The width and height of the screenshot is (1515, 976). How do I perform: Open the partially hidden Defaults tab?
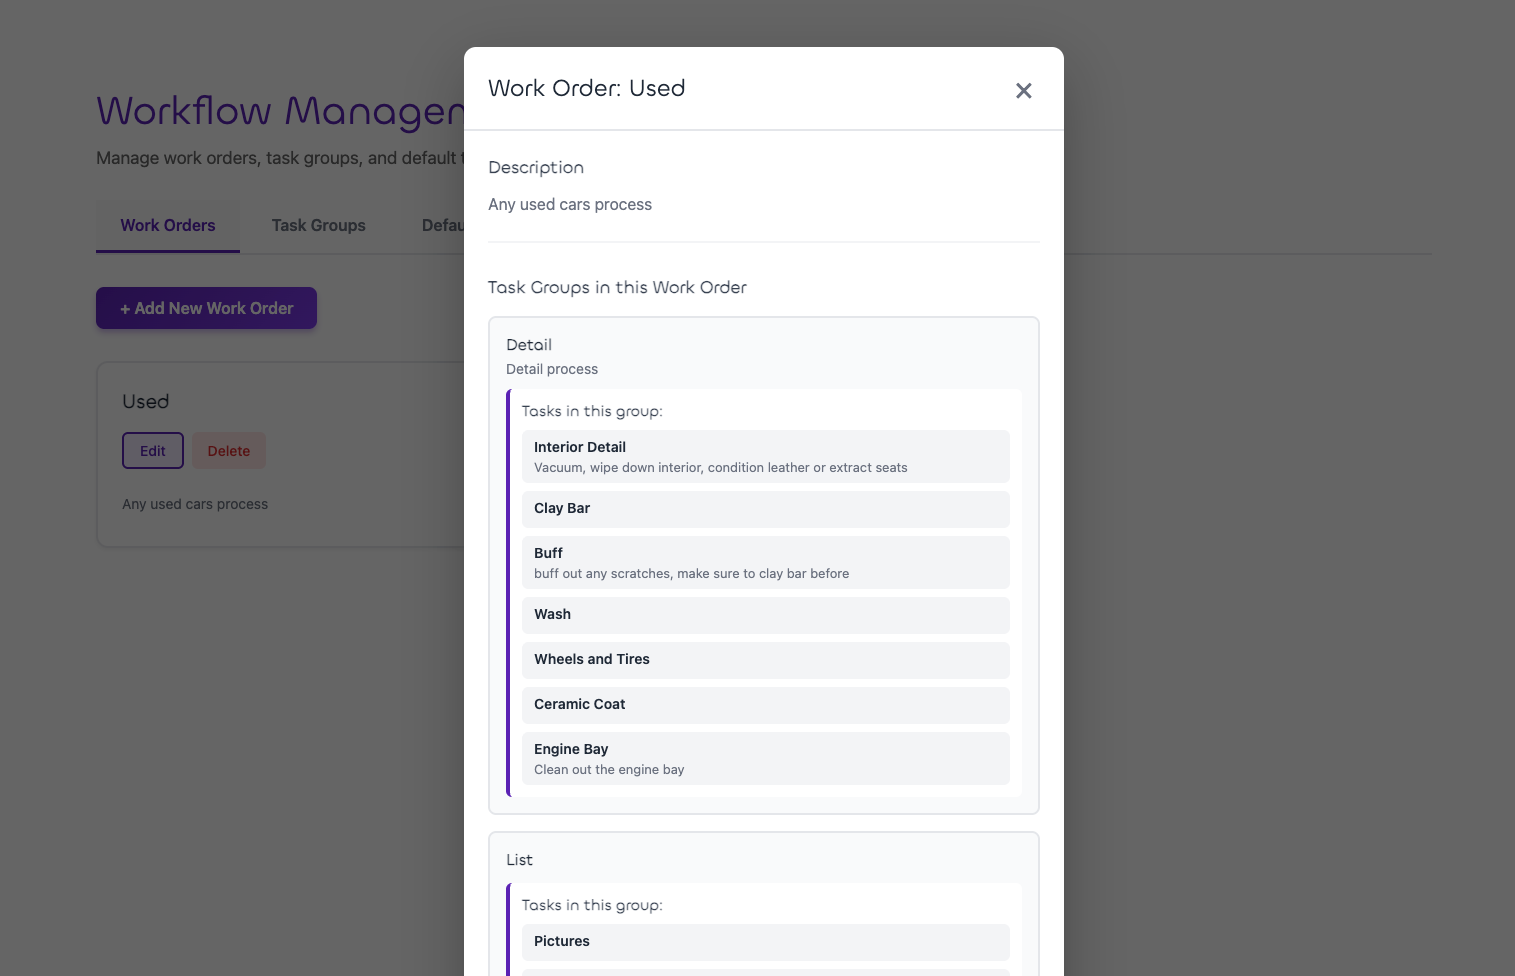442,226
